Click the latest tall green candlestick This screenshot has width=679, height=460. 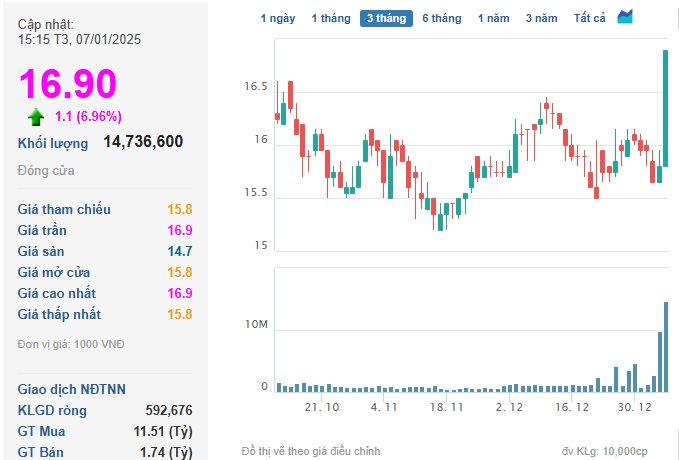tap(666, 108)
